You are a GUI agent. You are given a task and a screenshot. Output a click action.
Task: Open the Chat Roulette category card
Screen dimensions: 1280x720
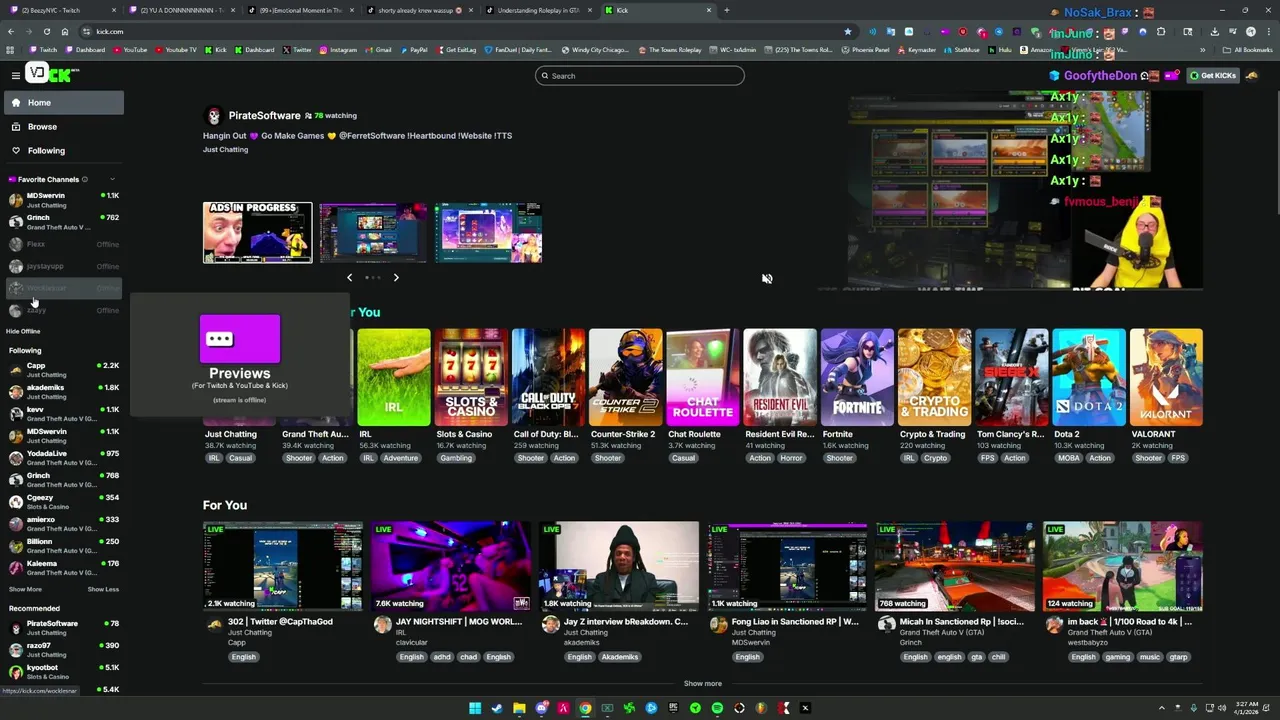click(703, 377)
